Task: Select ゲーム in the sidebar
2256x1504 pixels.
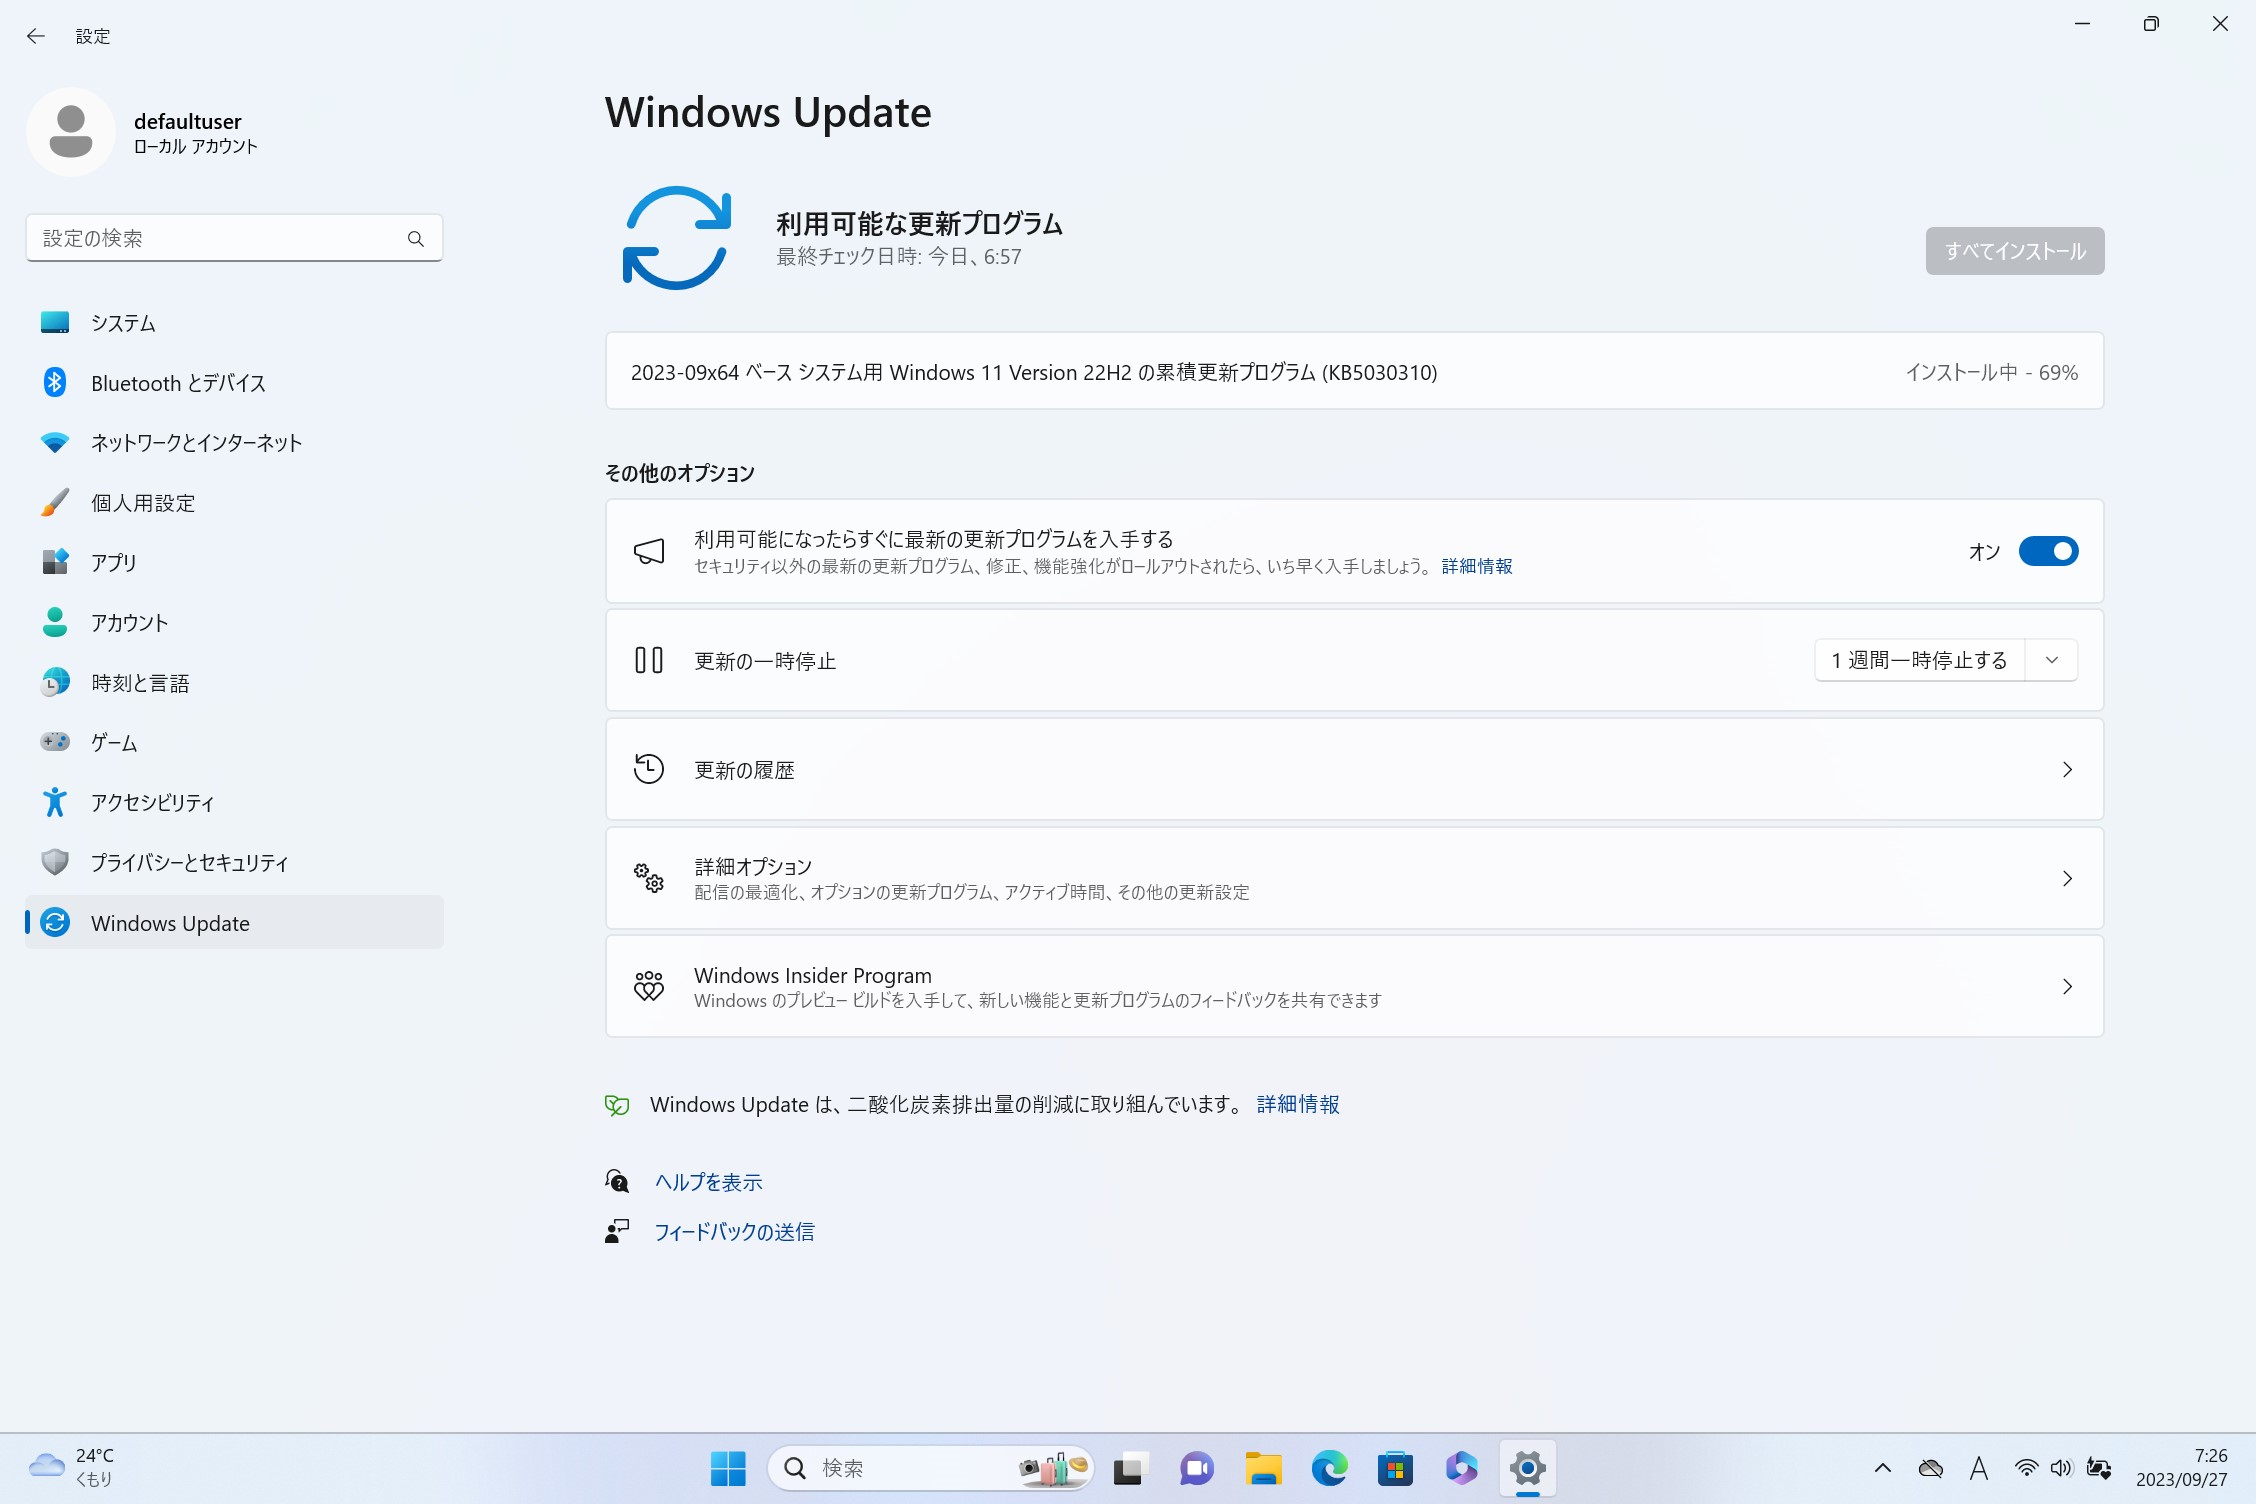Action: pyautogui.click(x=234, y=743)
